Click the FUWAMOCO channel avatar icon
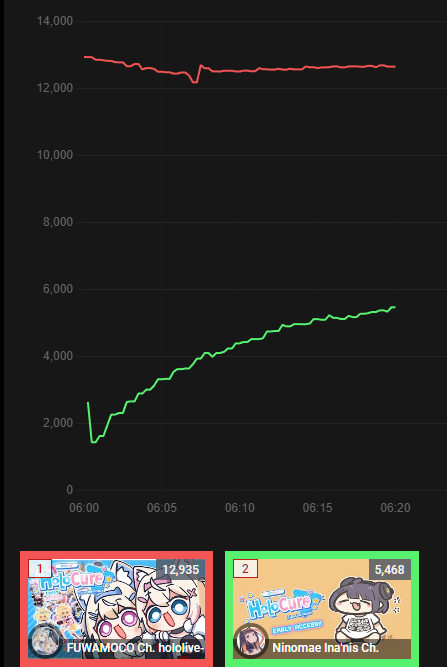 [45, 641]
